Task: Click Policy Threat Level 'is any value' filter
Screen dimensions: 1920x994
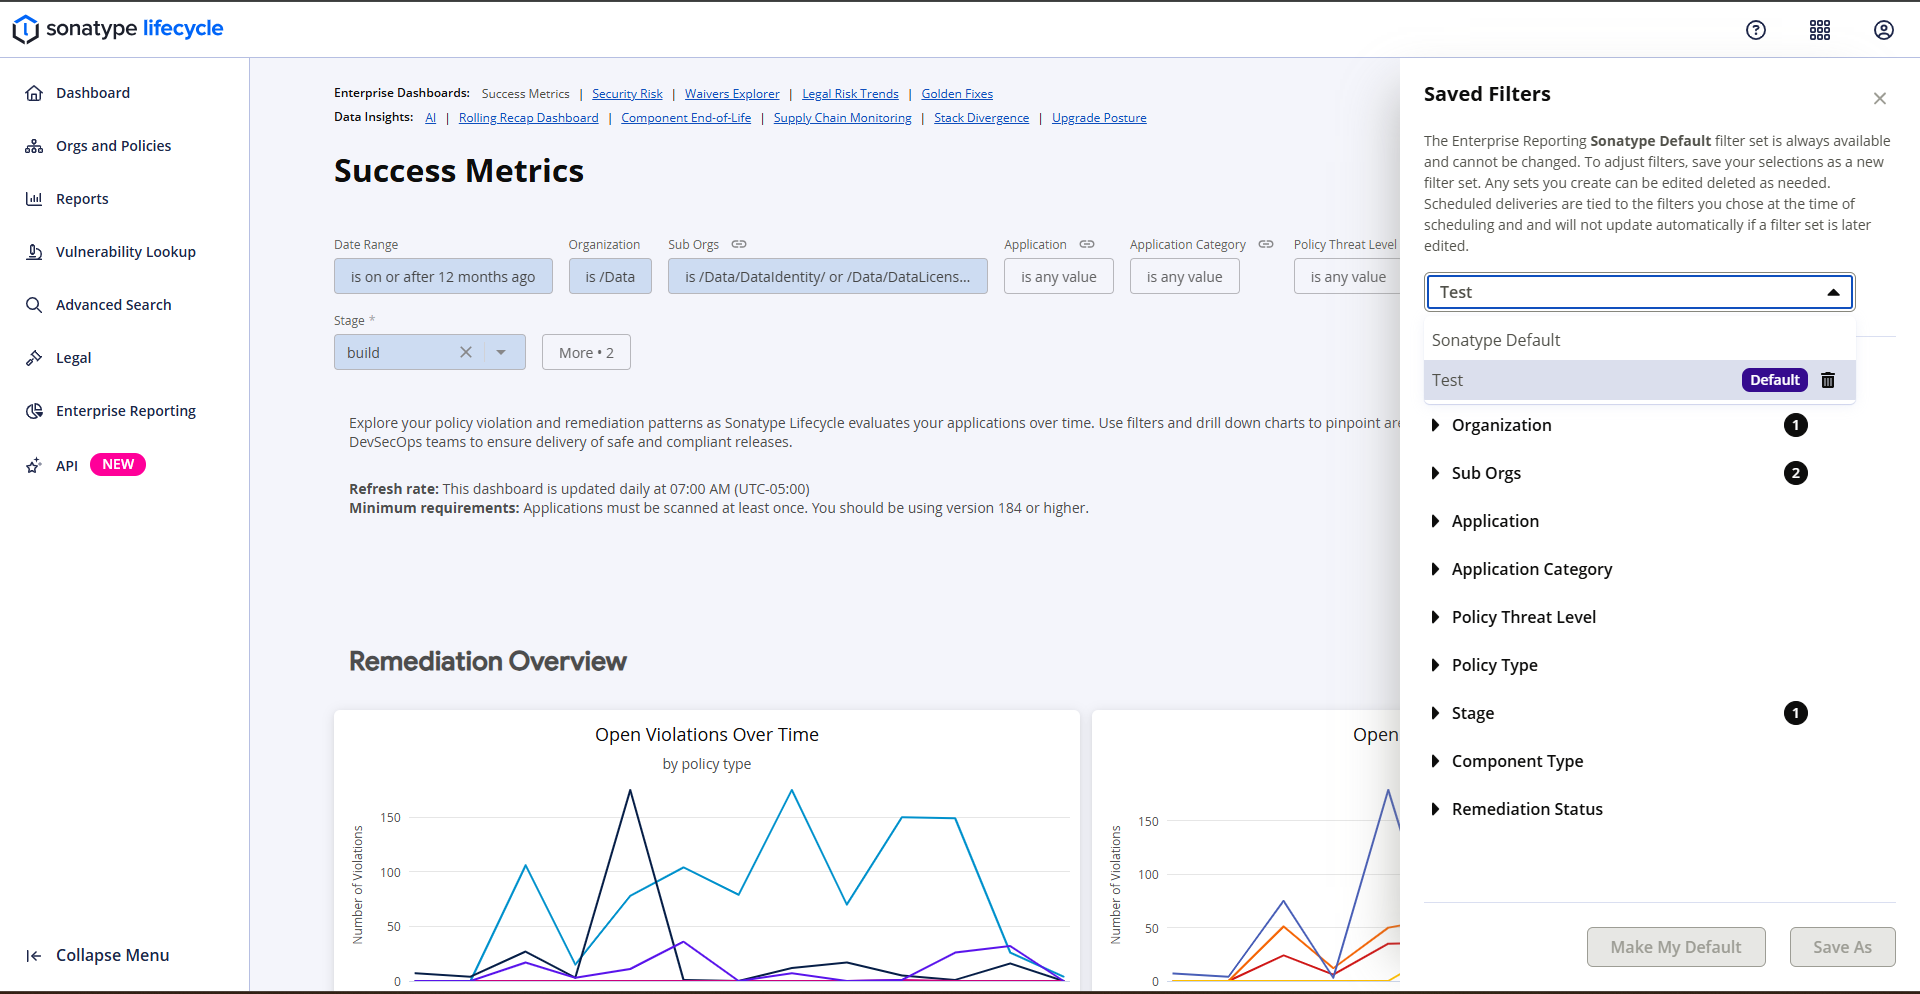Action: pos(1347,276)
